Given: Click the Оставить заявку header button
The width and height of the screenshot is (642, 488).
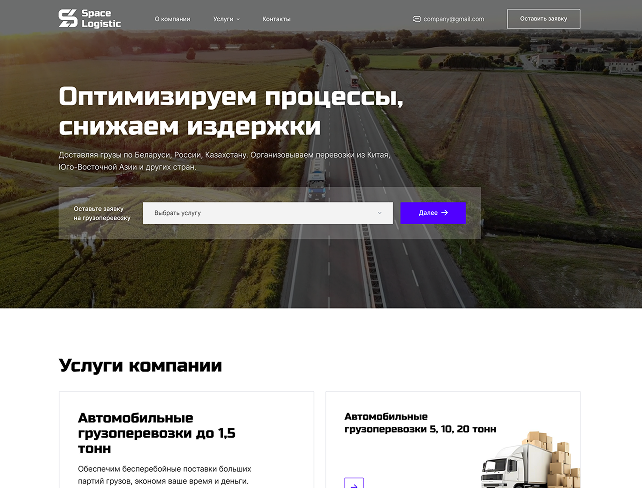Looking at the screenshot, I should [x=543, y=19].
